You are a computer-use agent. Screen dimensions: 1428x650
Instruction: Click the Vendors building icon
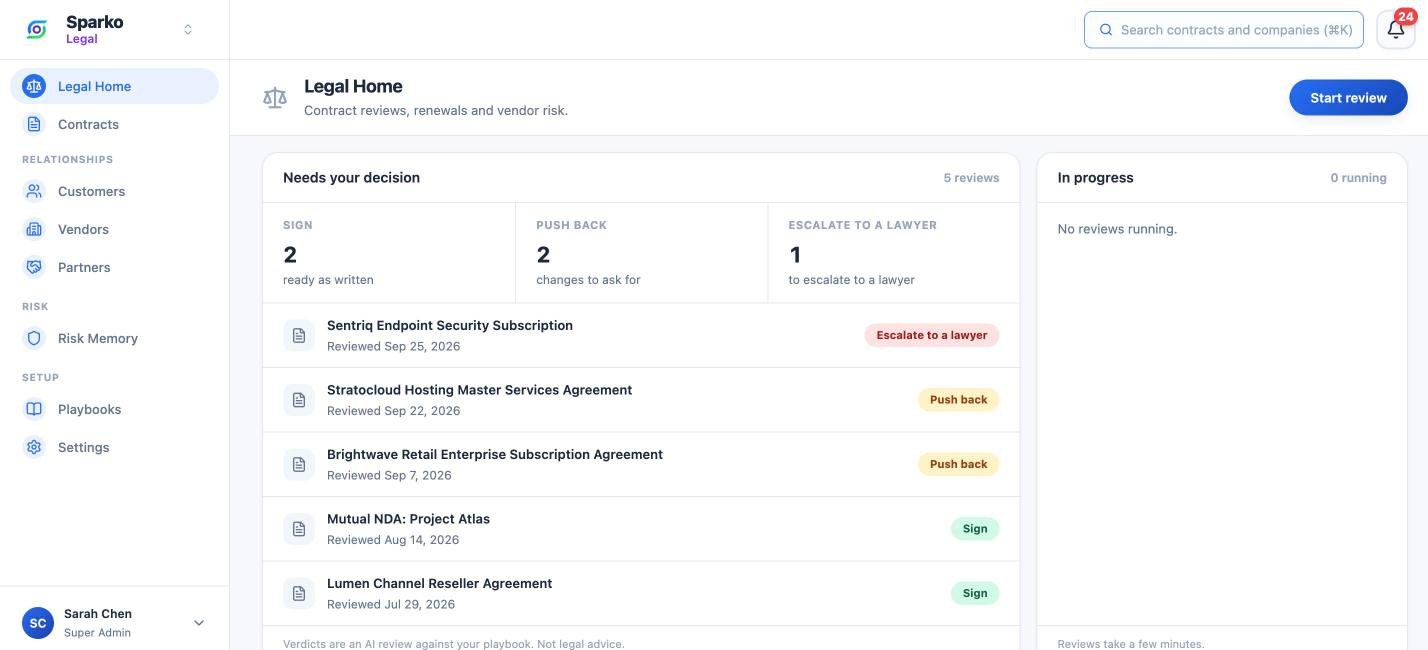34,229
